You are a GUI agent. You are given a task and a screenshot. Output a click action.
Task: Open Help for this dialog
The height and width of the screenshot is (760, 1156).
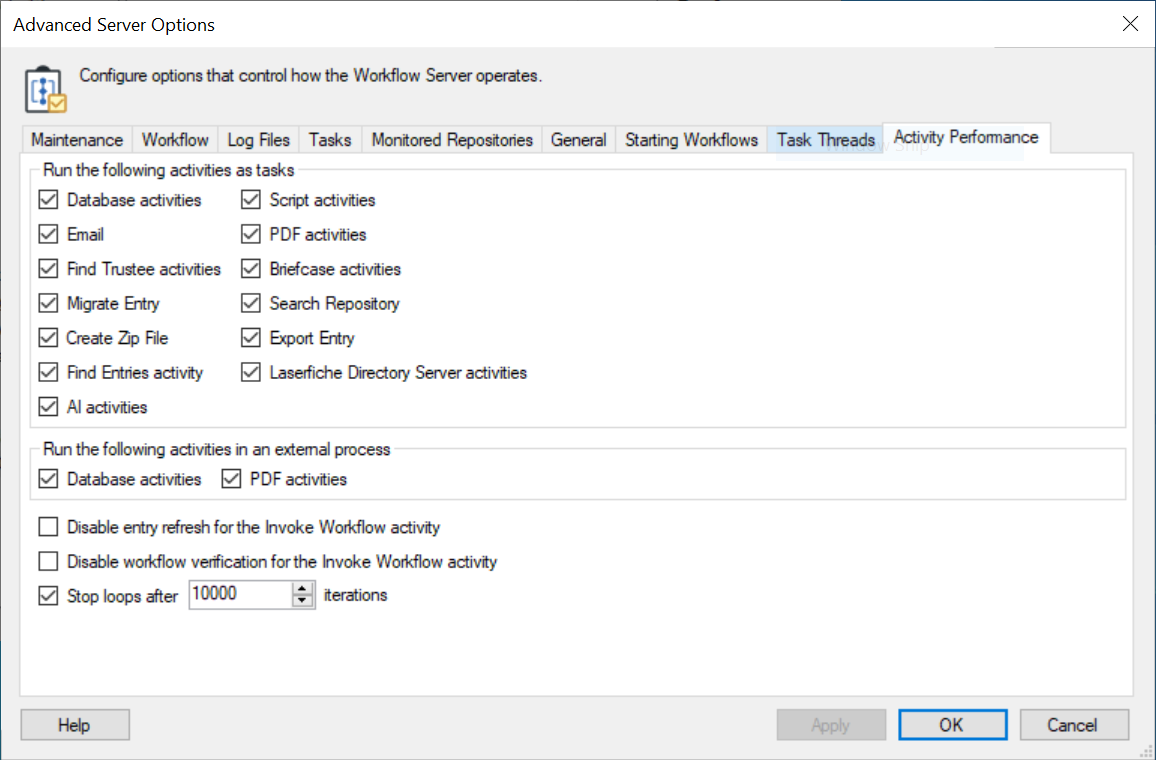pos(75,725)
